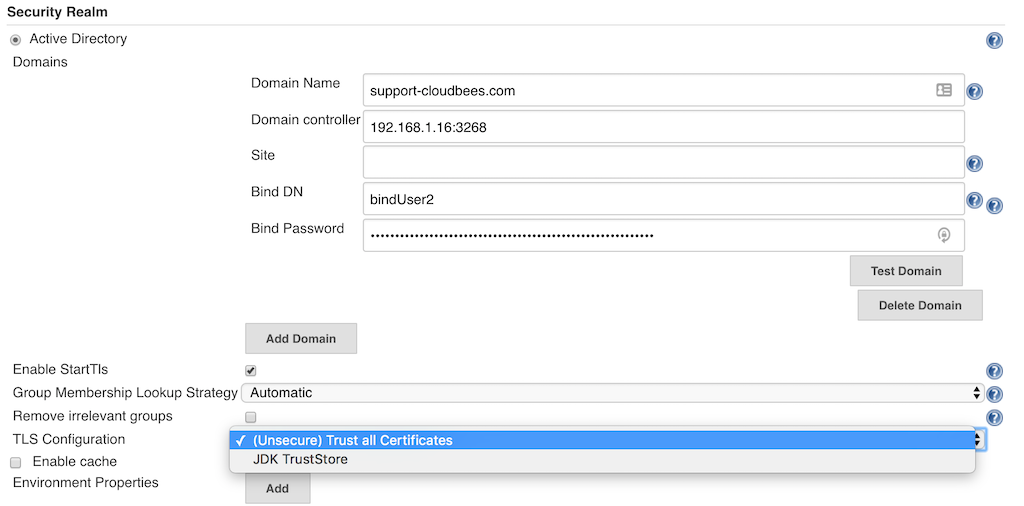Viewport: 1024px width, 506px height.
Task: Toggle the Enable StartTls checkbox
Action: [251, 370]
